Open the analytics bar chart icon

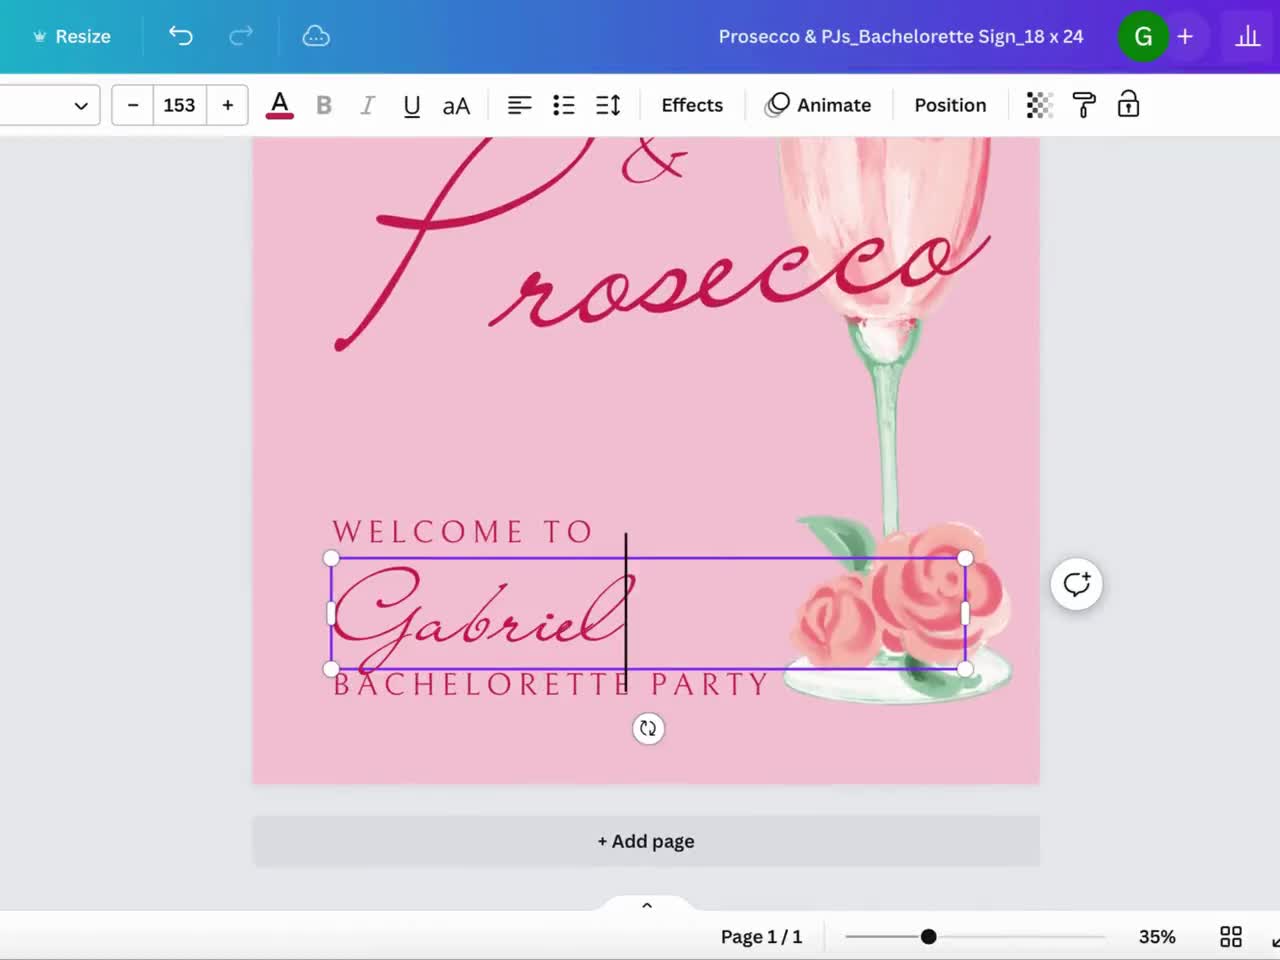pyautogui.click(x=1247, y=36)
